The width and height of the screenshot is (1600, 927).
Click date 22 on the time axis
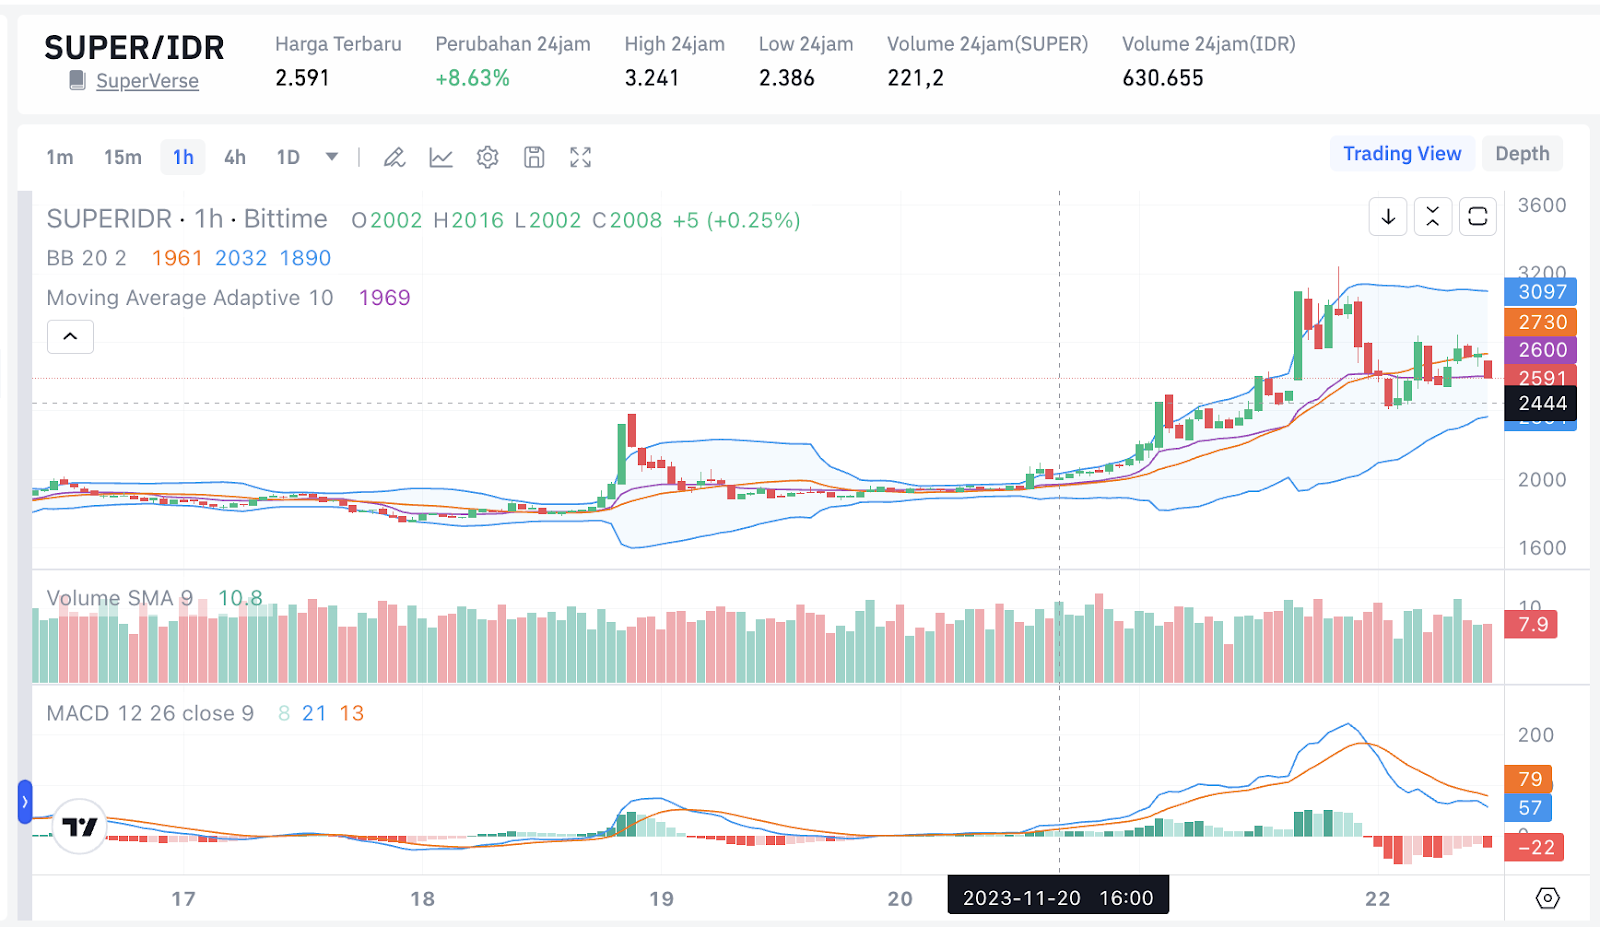pos(1377,899)
